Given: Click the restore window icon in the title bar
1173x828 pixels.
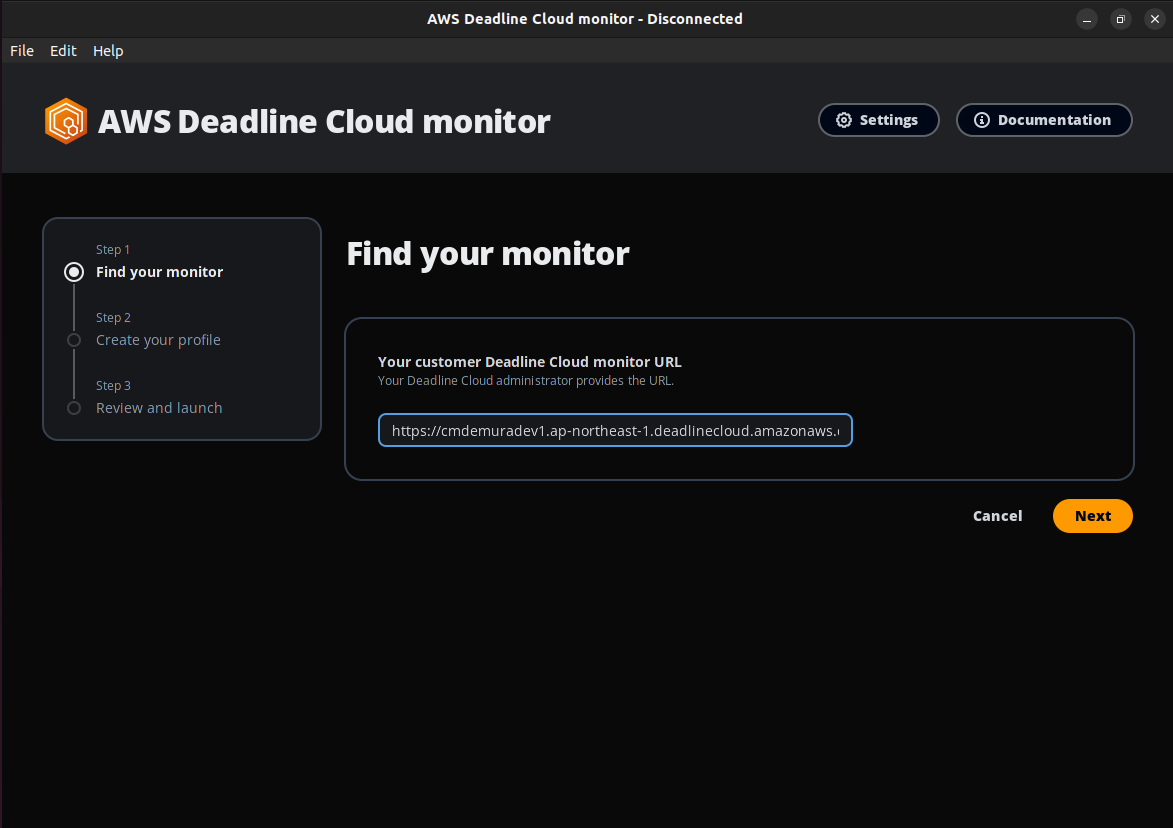Looking at the screenshot, I should point(1121,19).
